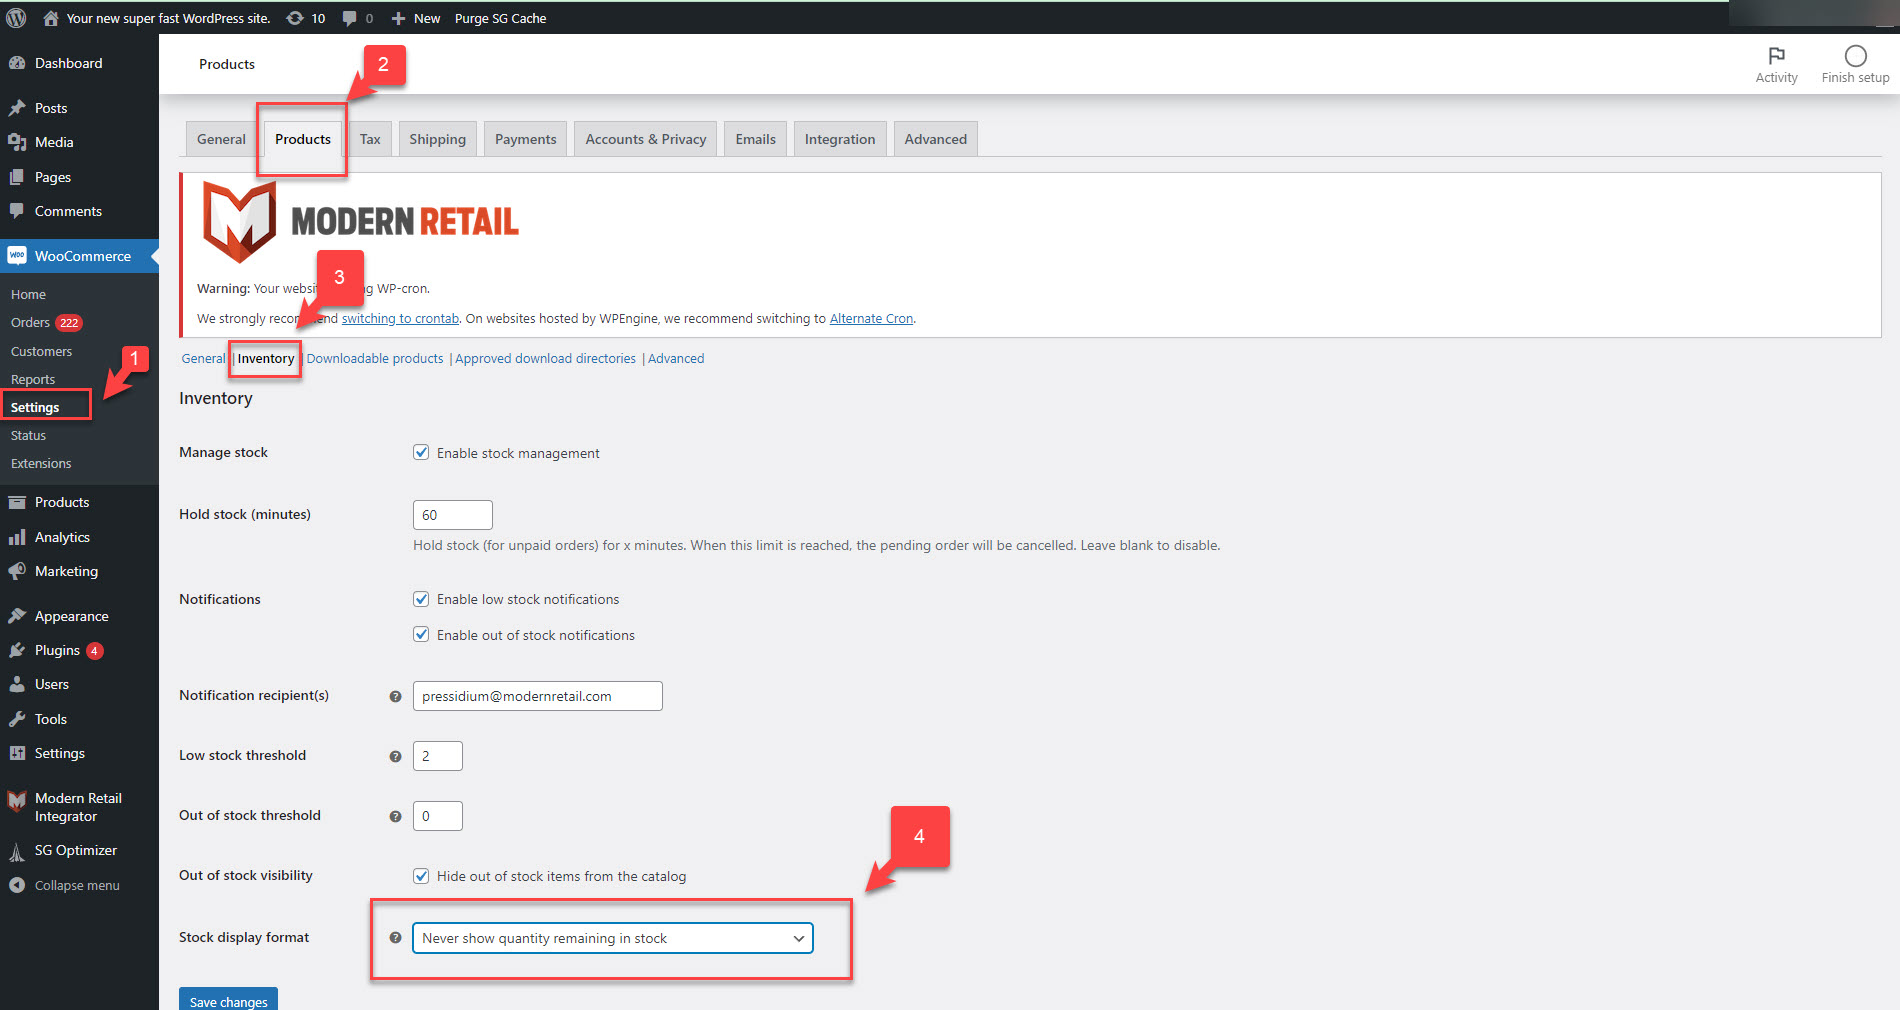
Task: Click the Analytics bar chart icon
Action: point(17,537)
